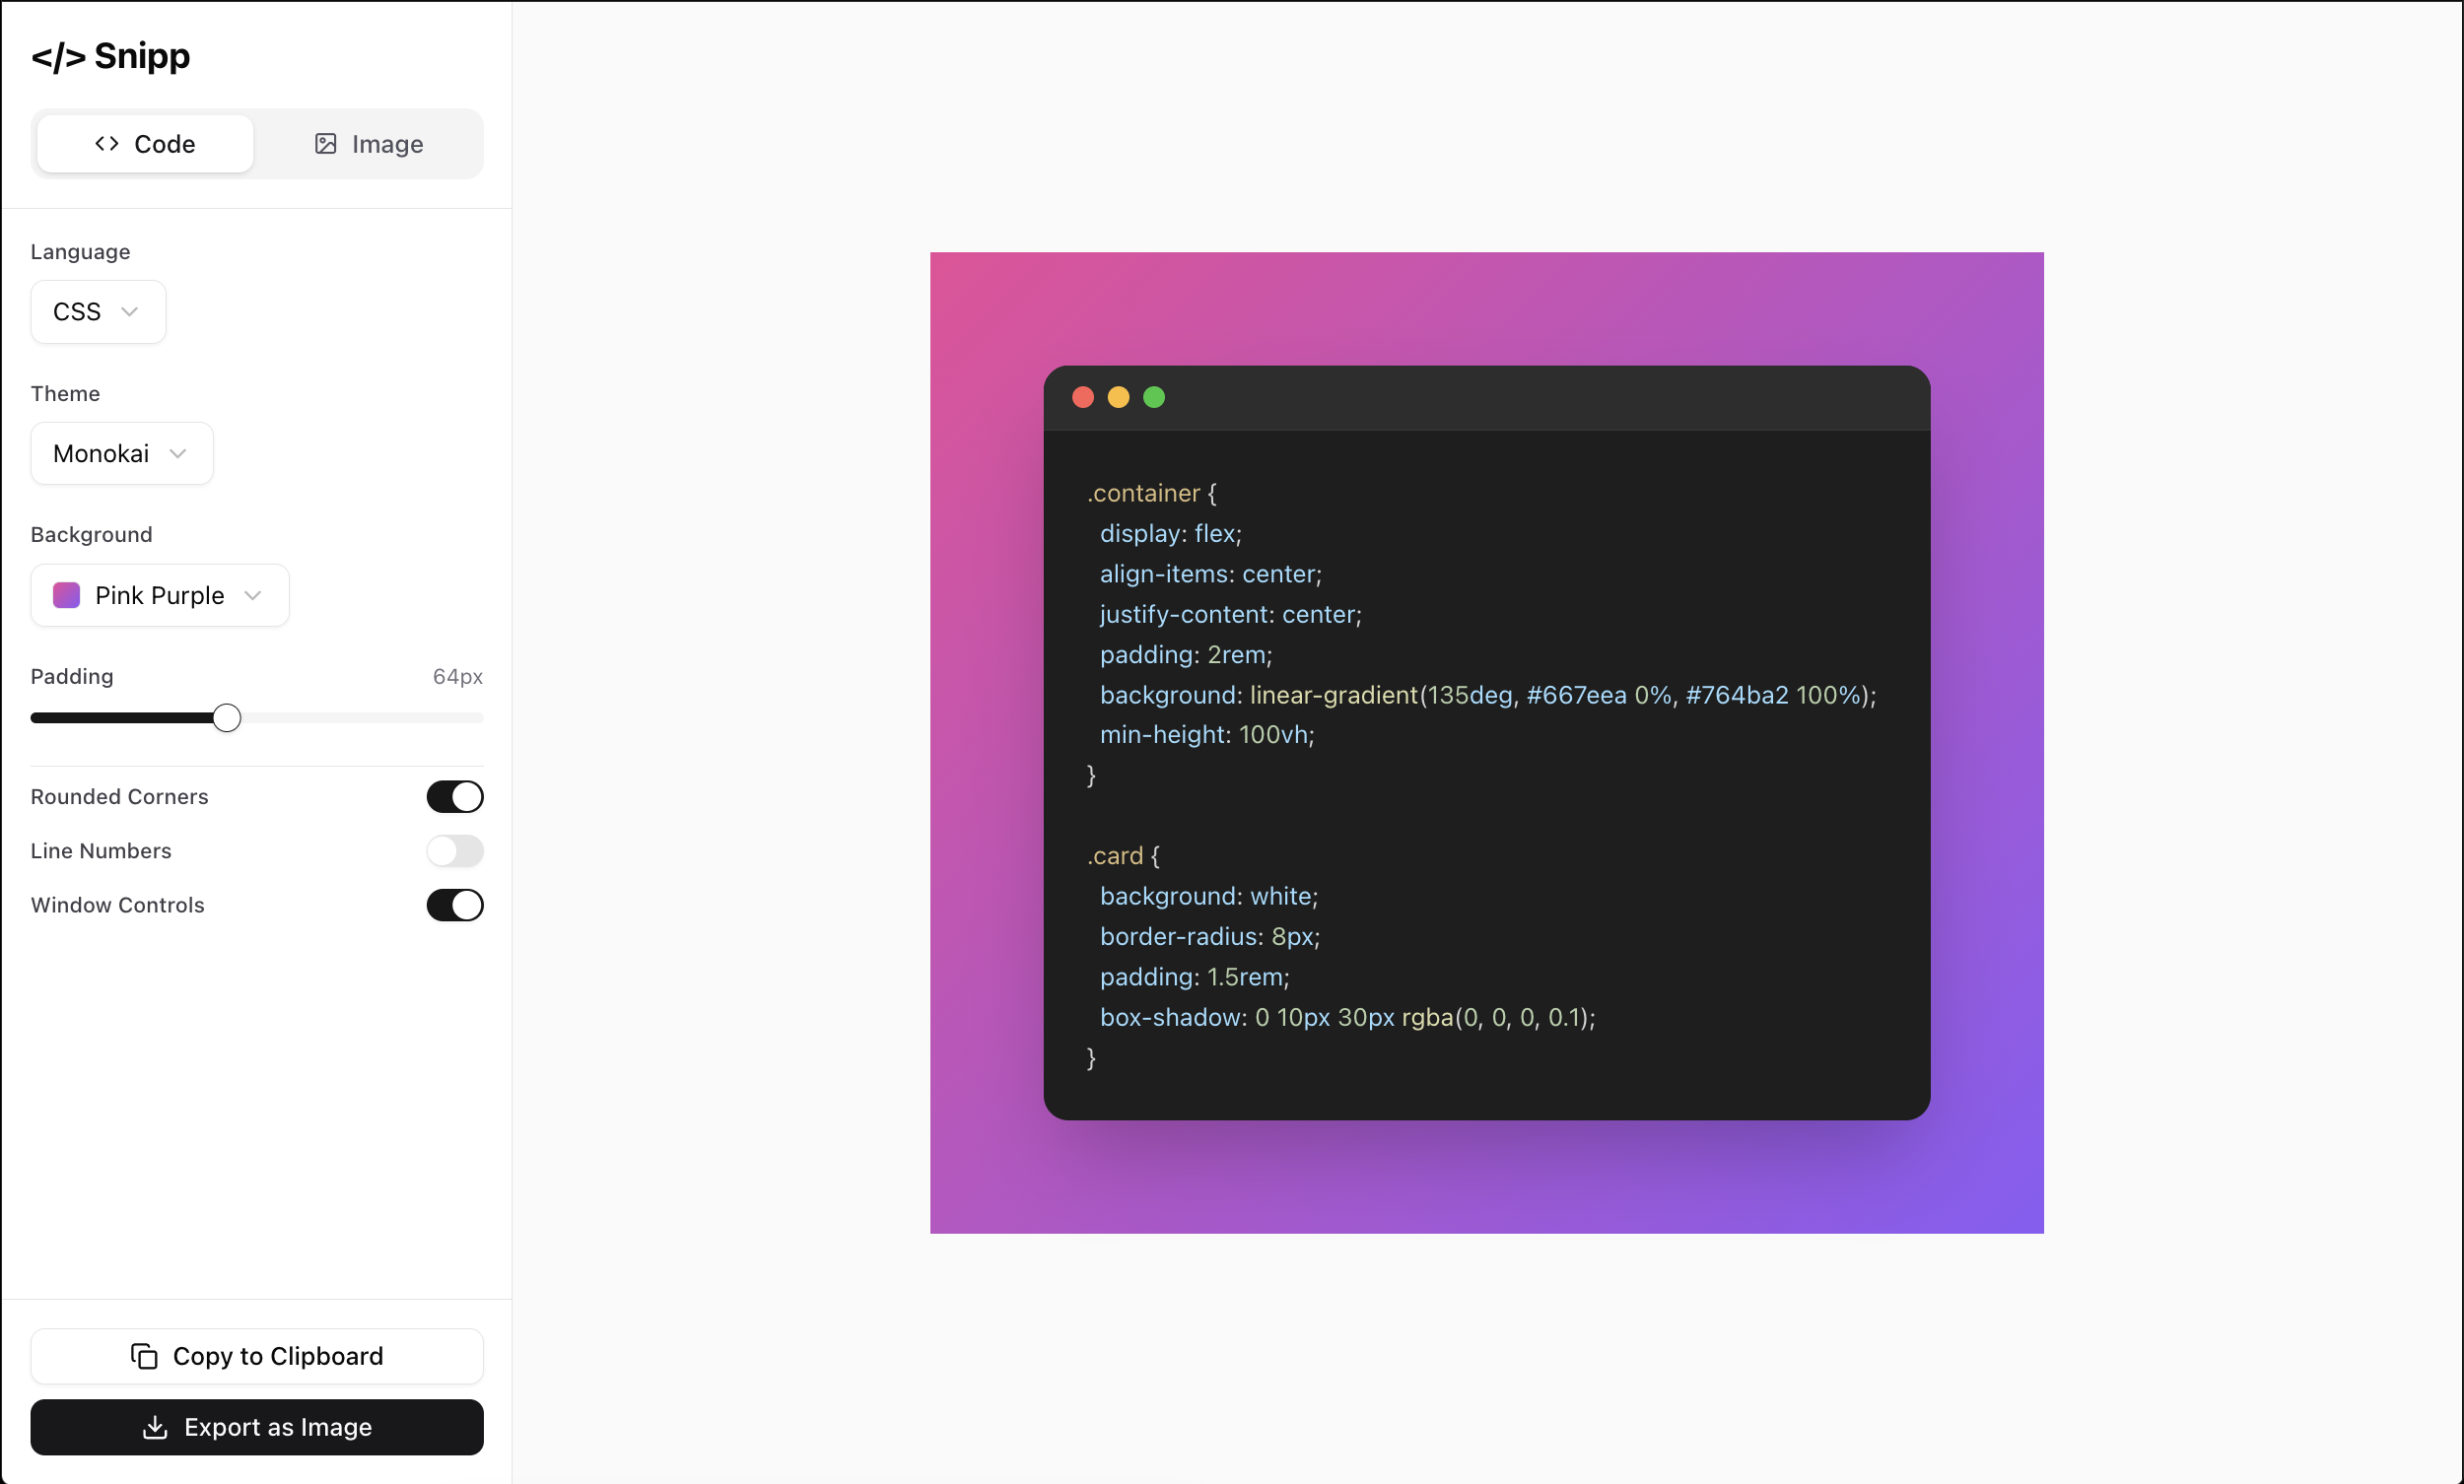The height and width of the screenshot is (1484, 2464).
Task: Click the copy icon beside Copy to Clipboard
Action: coord(144,1356)
